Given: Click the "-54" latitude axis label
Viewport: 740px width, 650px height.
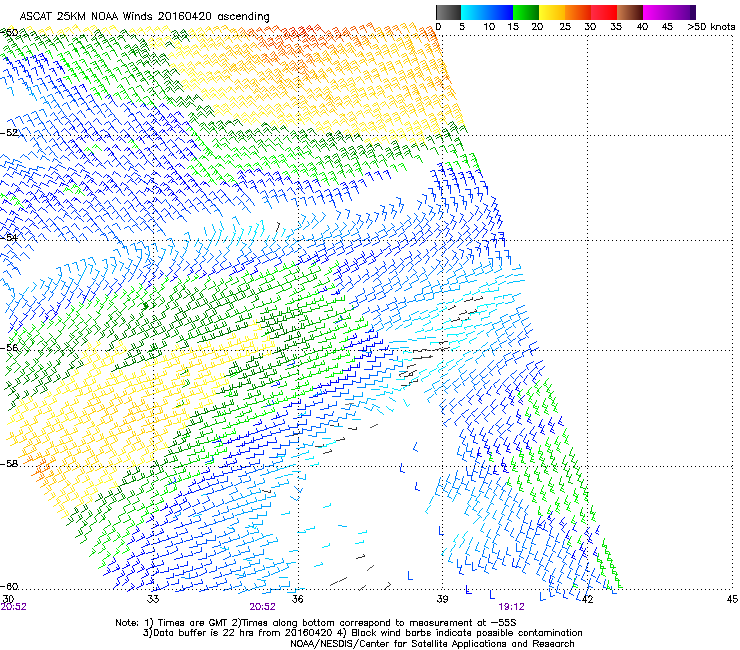Looking at the screenshot, I should [x=9, y=237].
